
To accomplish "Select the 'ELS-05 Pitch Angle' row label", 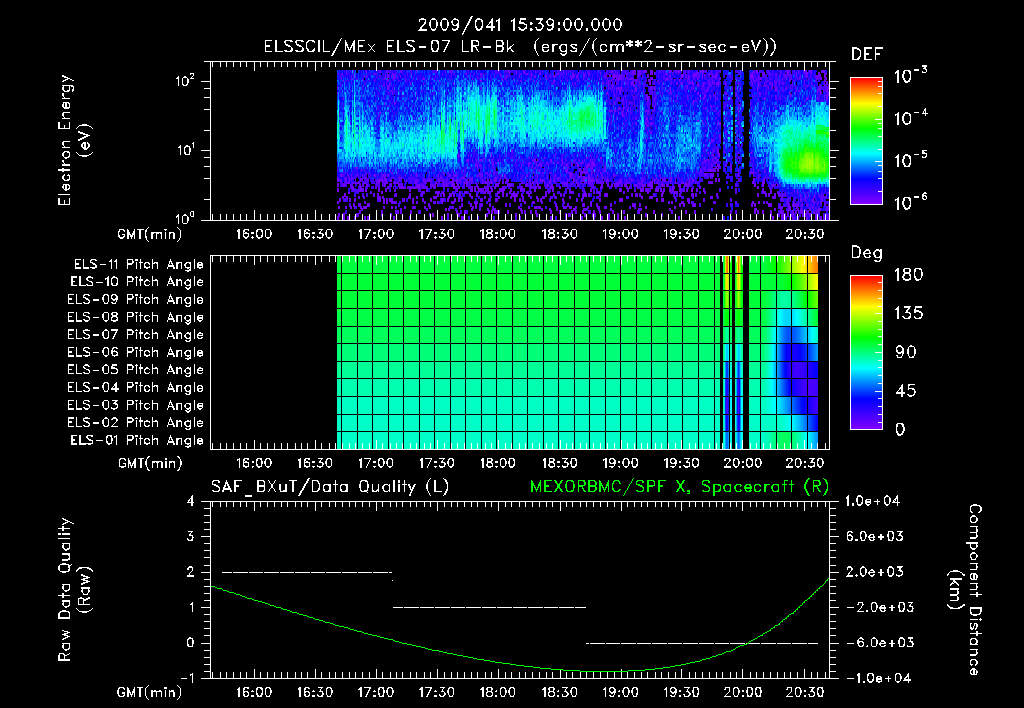I will pyautogui.click(x=135, y=370).
